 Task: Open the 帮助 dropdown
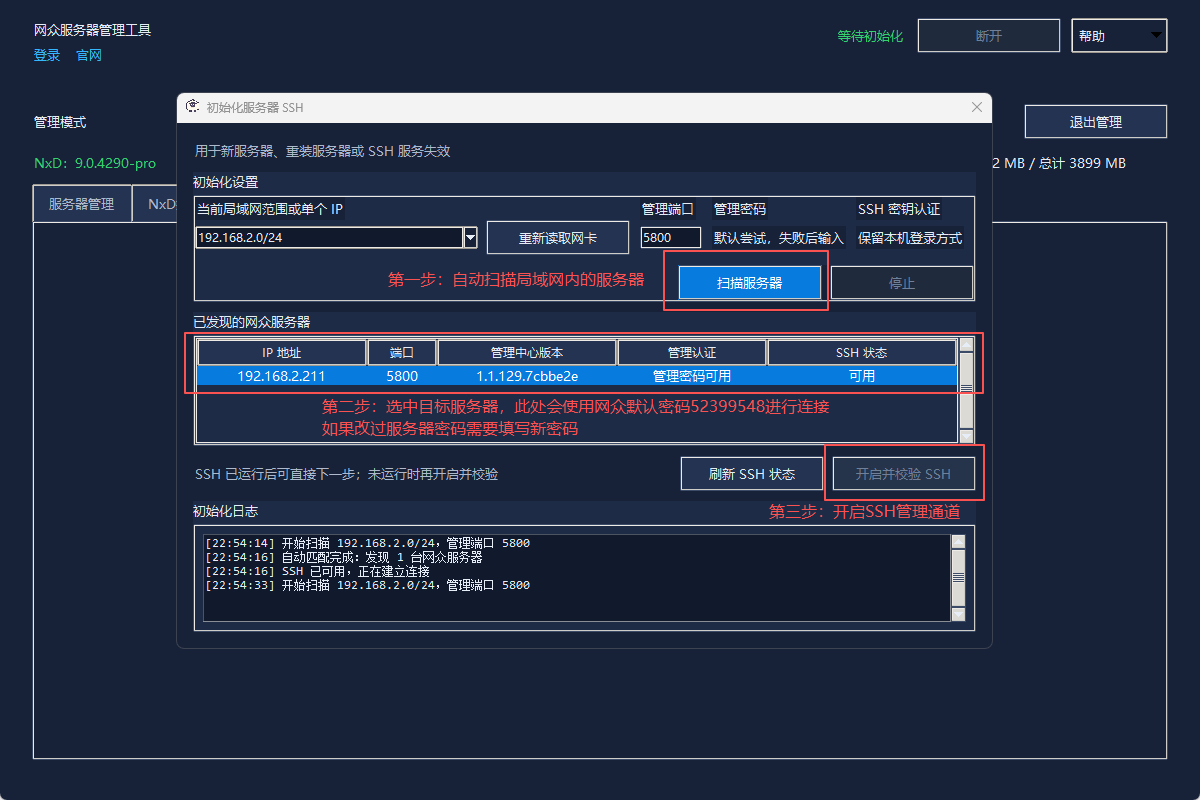[x=1119, y=36]
